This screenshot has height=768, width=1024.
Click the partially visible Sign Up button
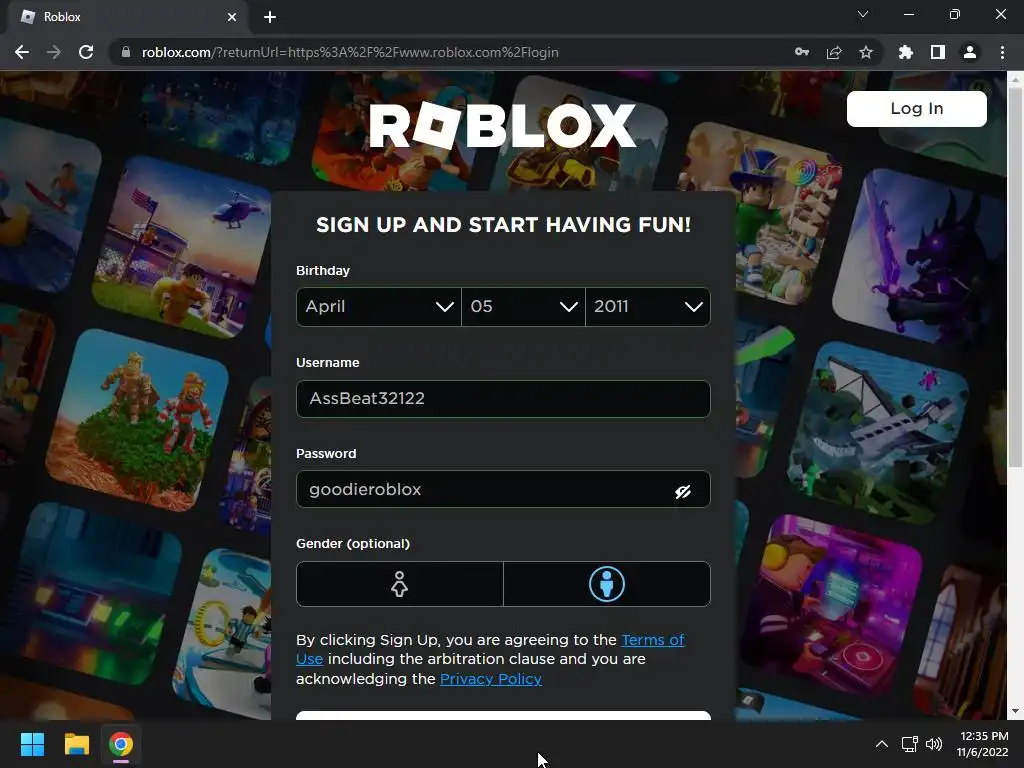tap(503, 716)
